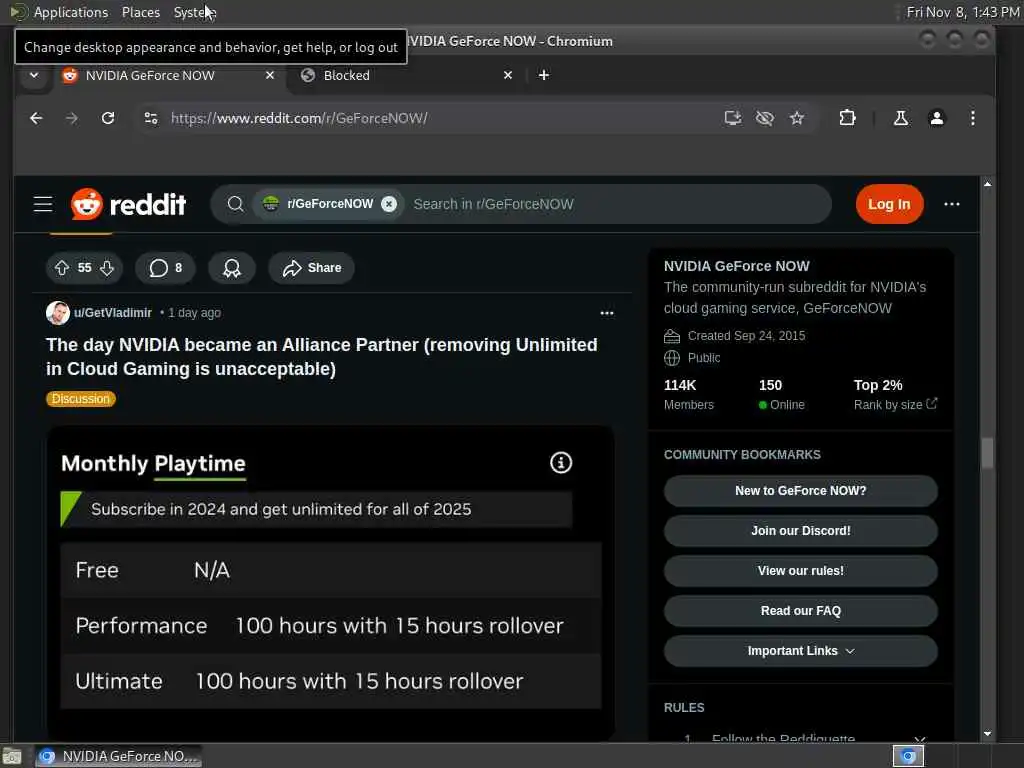Click the install app icon in address bar
Image resolution: width=1024 pixels, height=768 pixels.
point(733,118)
